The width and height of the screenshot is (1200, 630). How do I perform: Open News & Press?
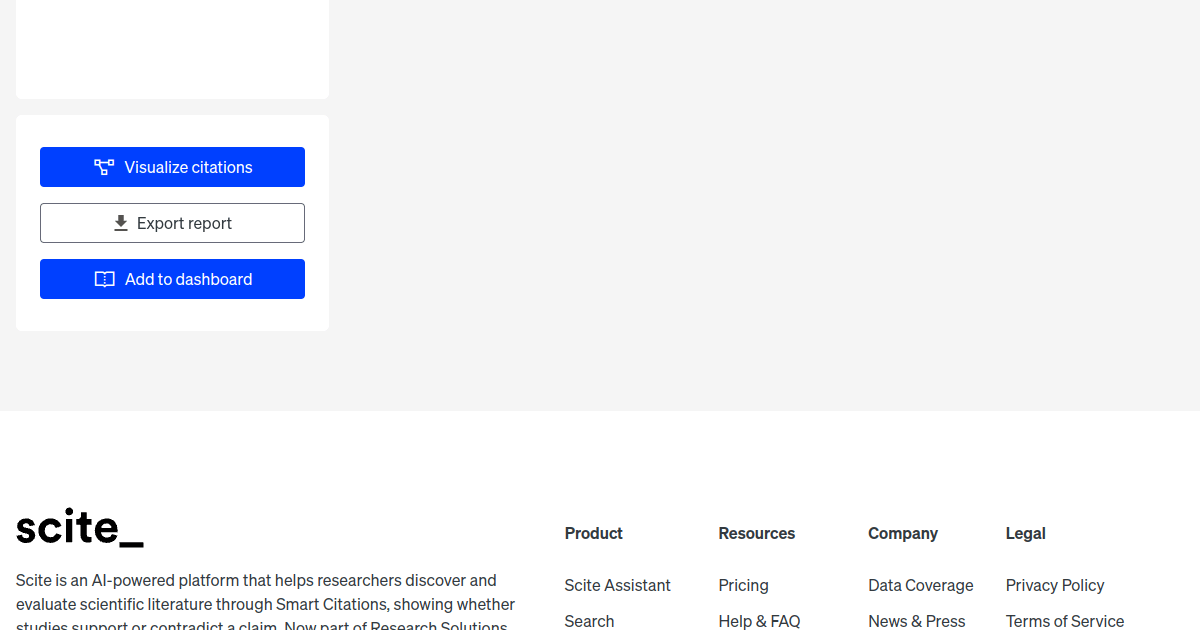[x=916, y=621]
